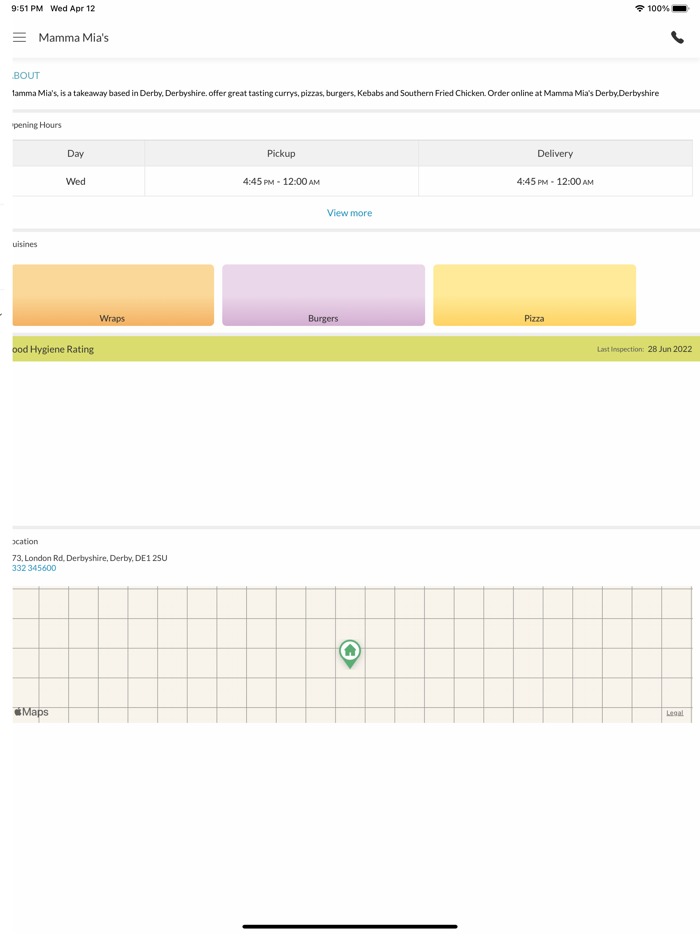
Task: Click the 9:51 PM status bar time
Action: (x=27, y=8)
